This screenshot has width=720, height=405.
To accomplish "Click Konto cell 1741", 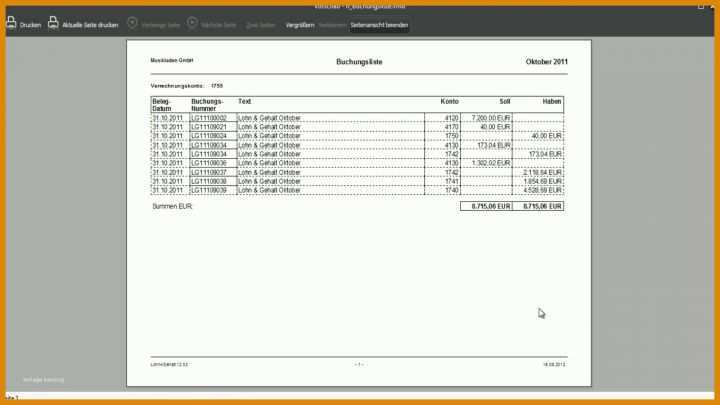I will (451, 181).
